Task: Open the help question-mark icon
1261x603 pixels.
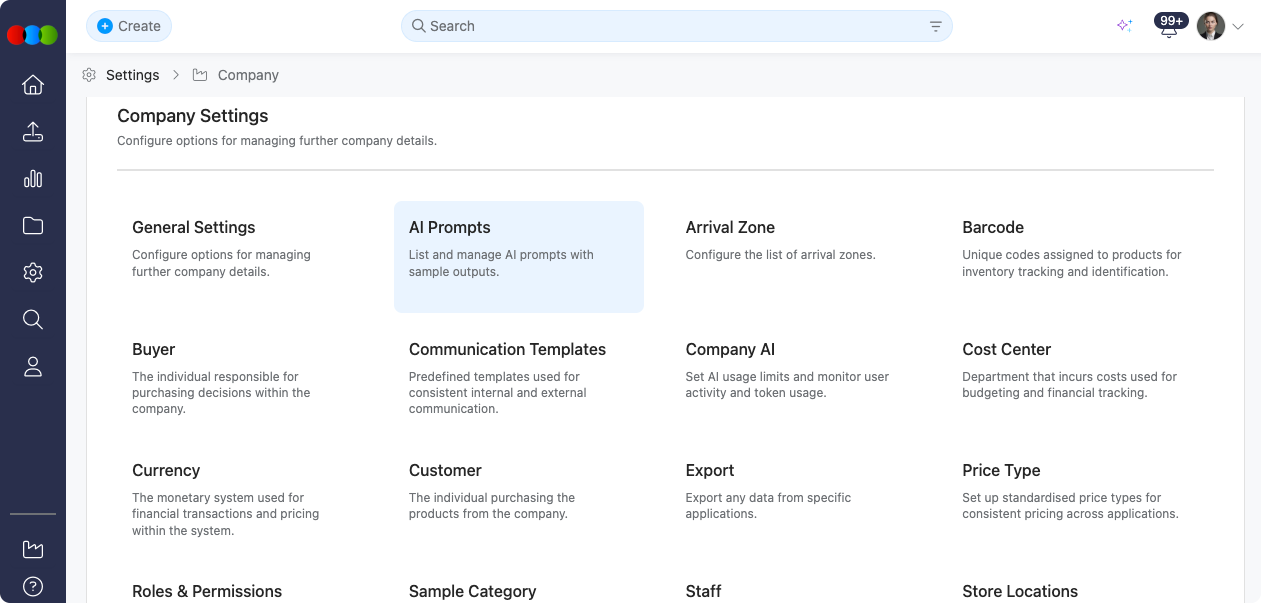Action: coord(32,587)
